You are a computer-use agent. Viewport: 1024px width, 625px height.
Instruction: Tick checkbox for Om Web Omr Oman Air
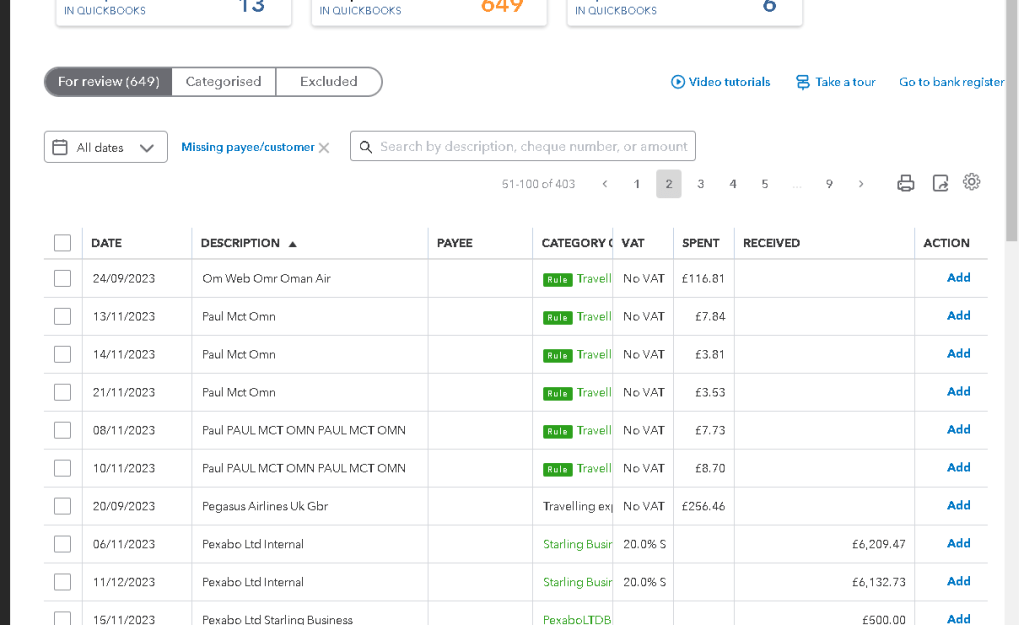coord(62,278)
